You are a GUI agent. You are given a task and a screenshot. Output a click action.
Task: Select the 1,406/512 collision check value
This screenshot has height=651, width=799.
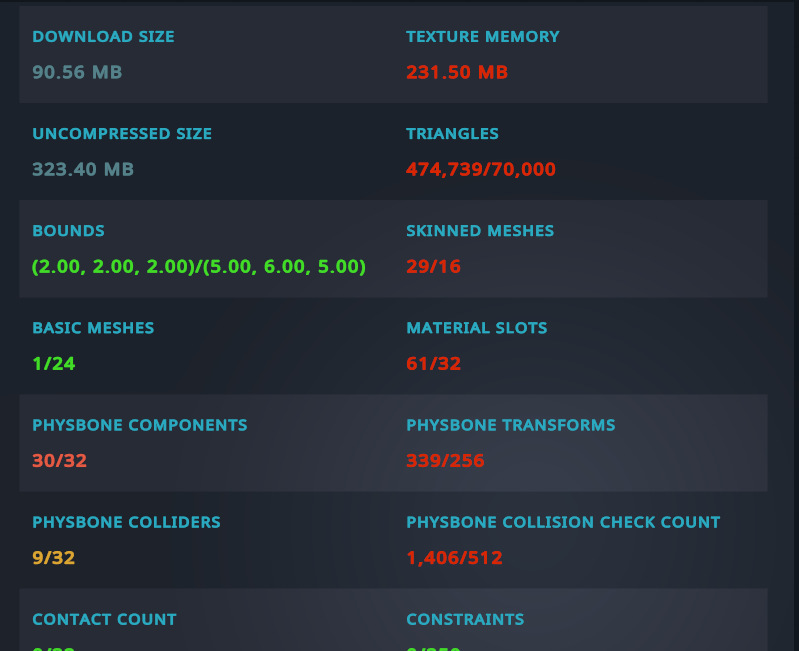(x=455, y=558)
